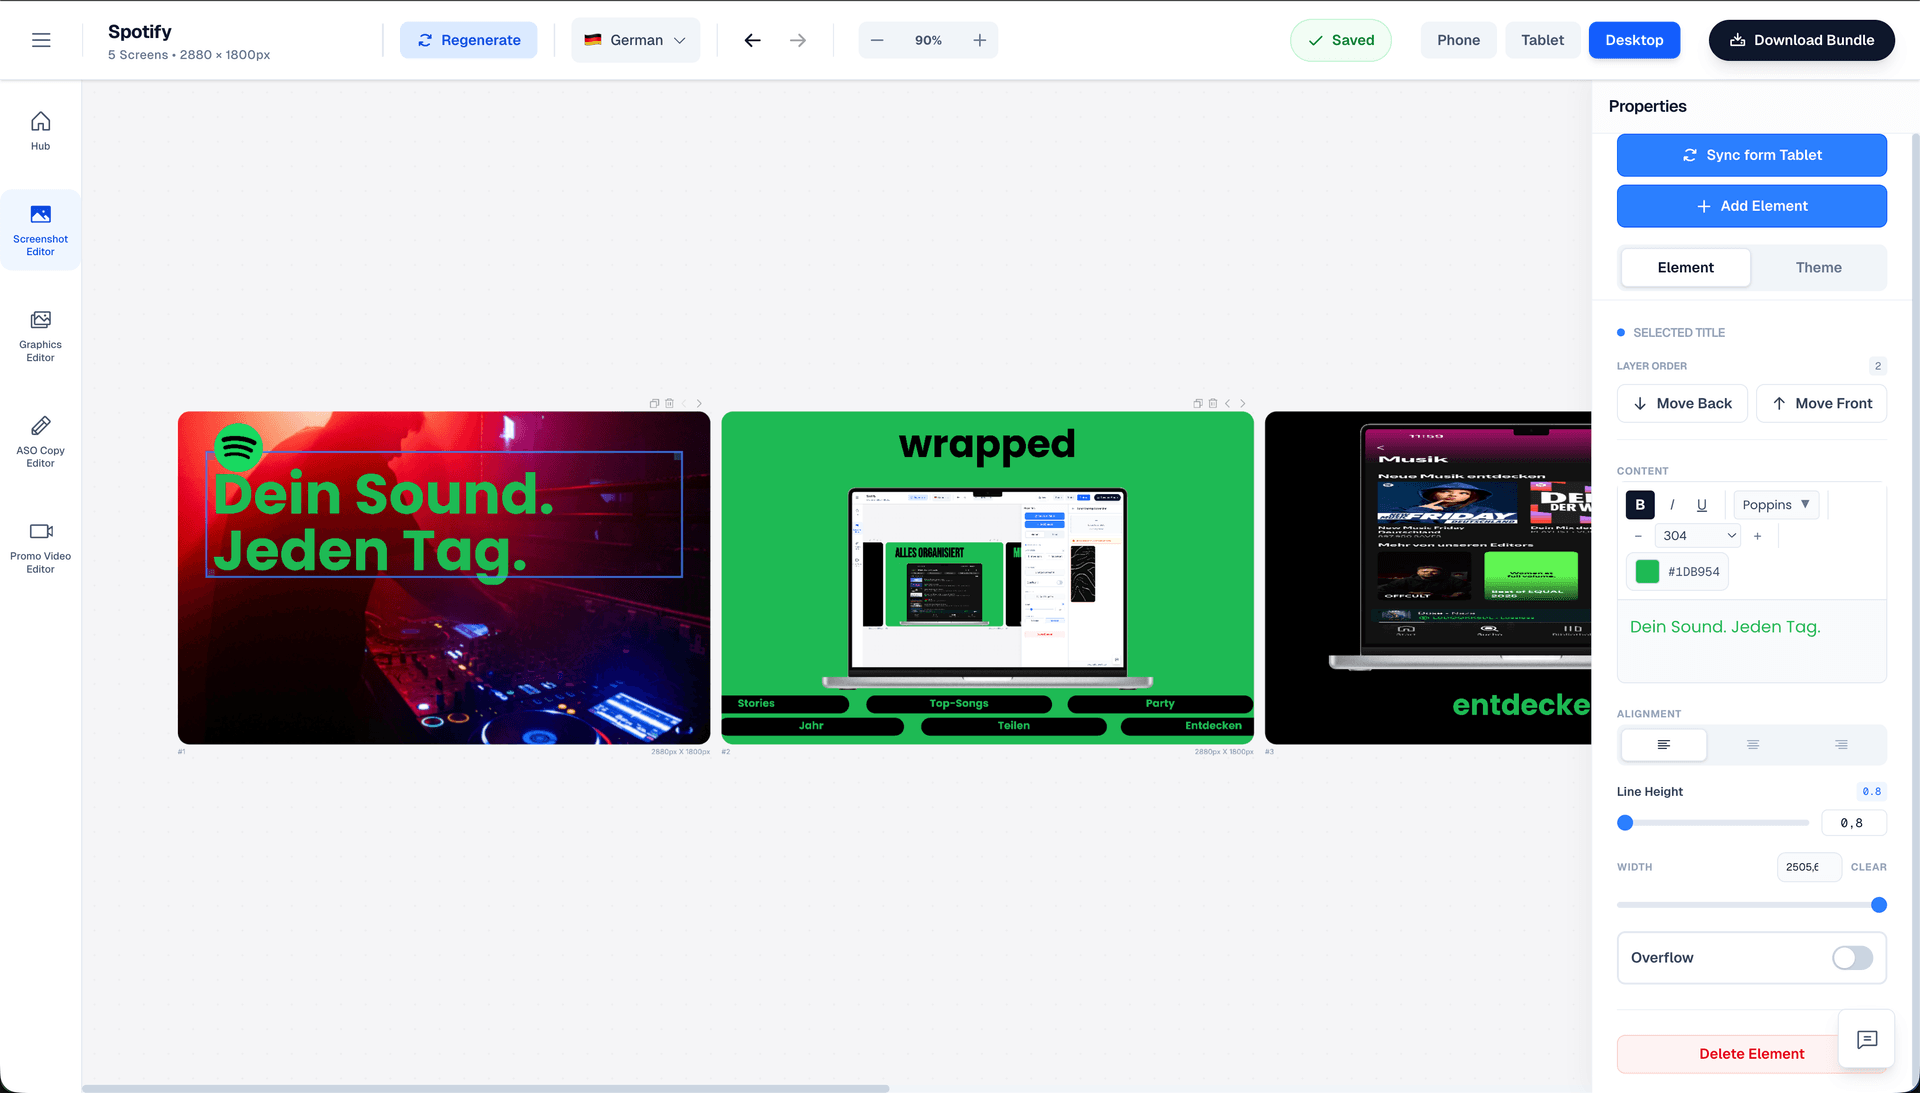Switch to the Graphics Editor
The width and height of the screenshot is (1920, 1093).
pyautogui.click(x=40, y=336)
